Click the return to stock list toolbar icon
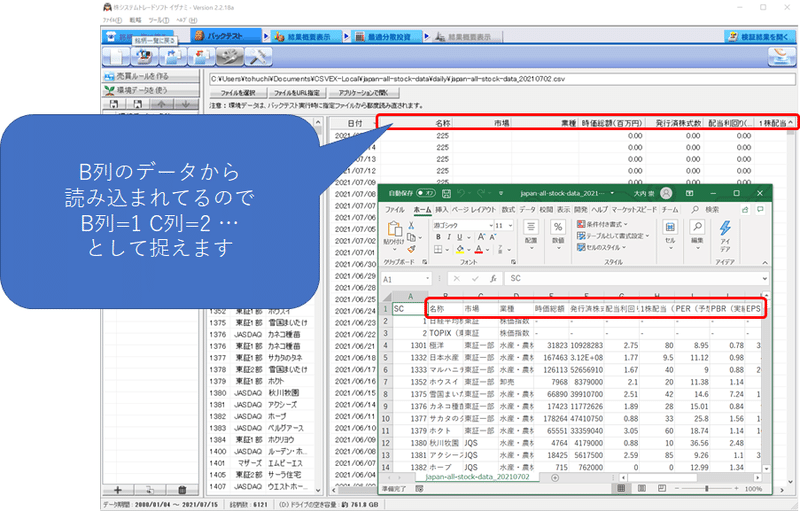800x511 pixels. (144, 56)
